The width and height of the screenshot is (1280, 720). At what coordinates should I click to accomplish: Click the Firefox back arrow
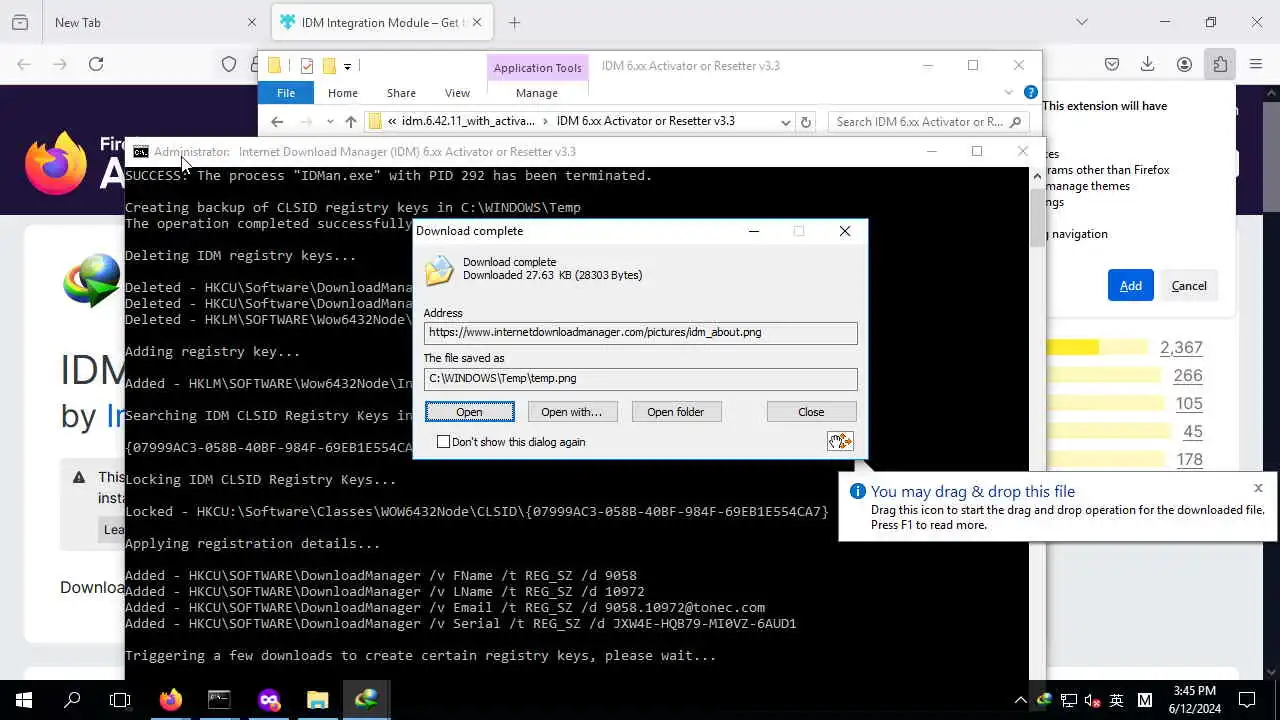click(x=24, y=64)
